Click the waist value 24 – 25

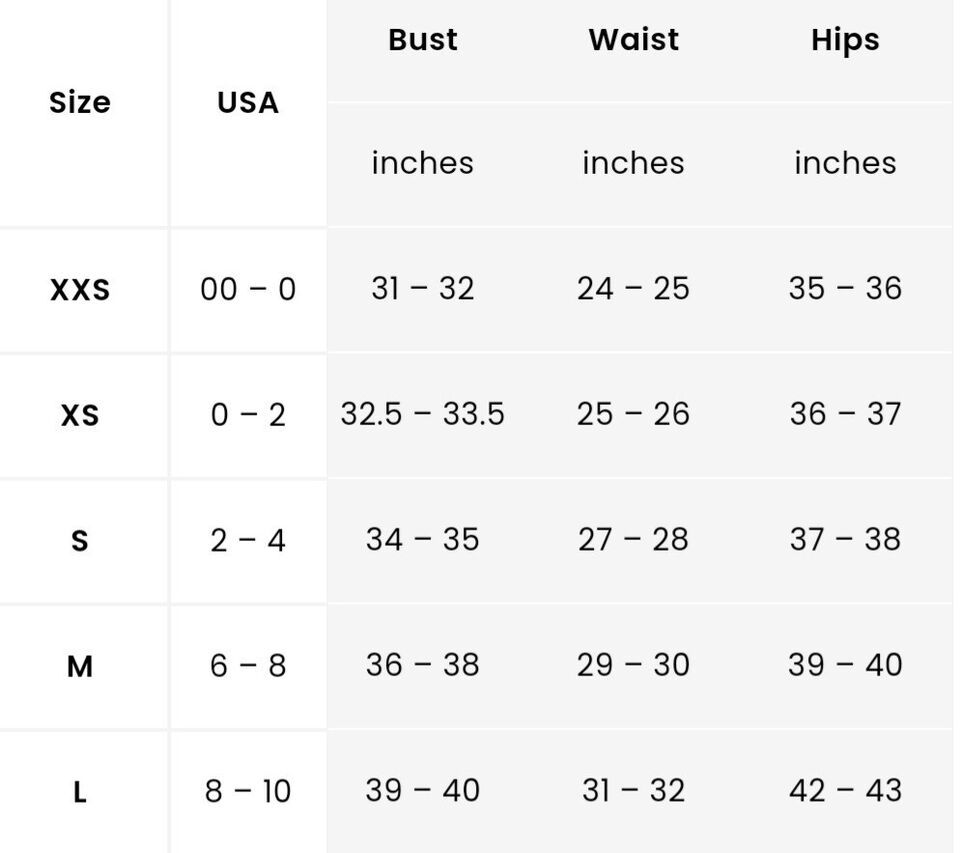point(634,288)
